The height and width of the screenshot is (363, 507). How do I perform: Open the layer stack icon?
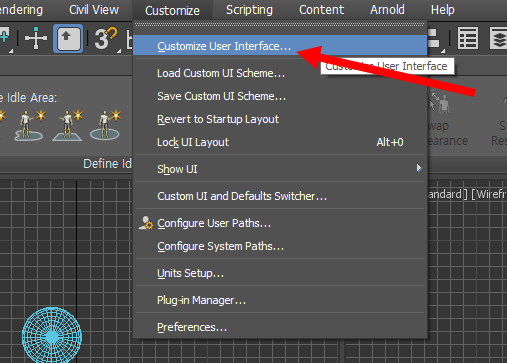tap(499, 38)
